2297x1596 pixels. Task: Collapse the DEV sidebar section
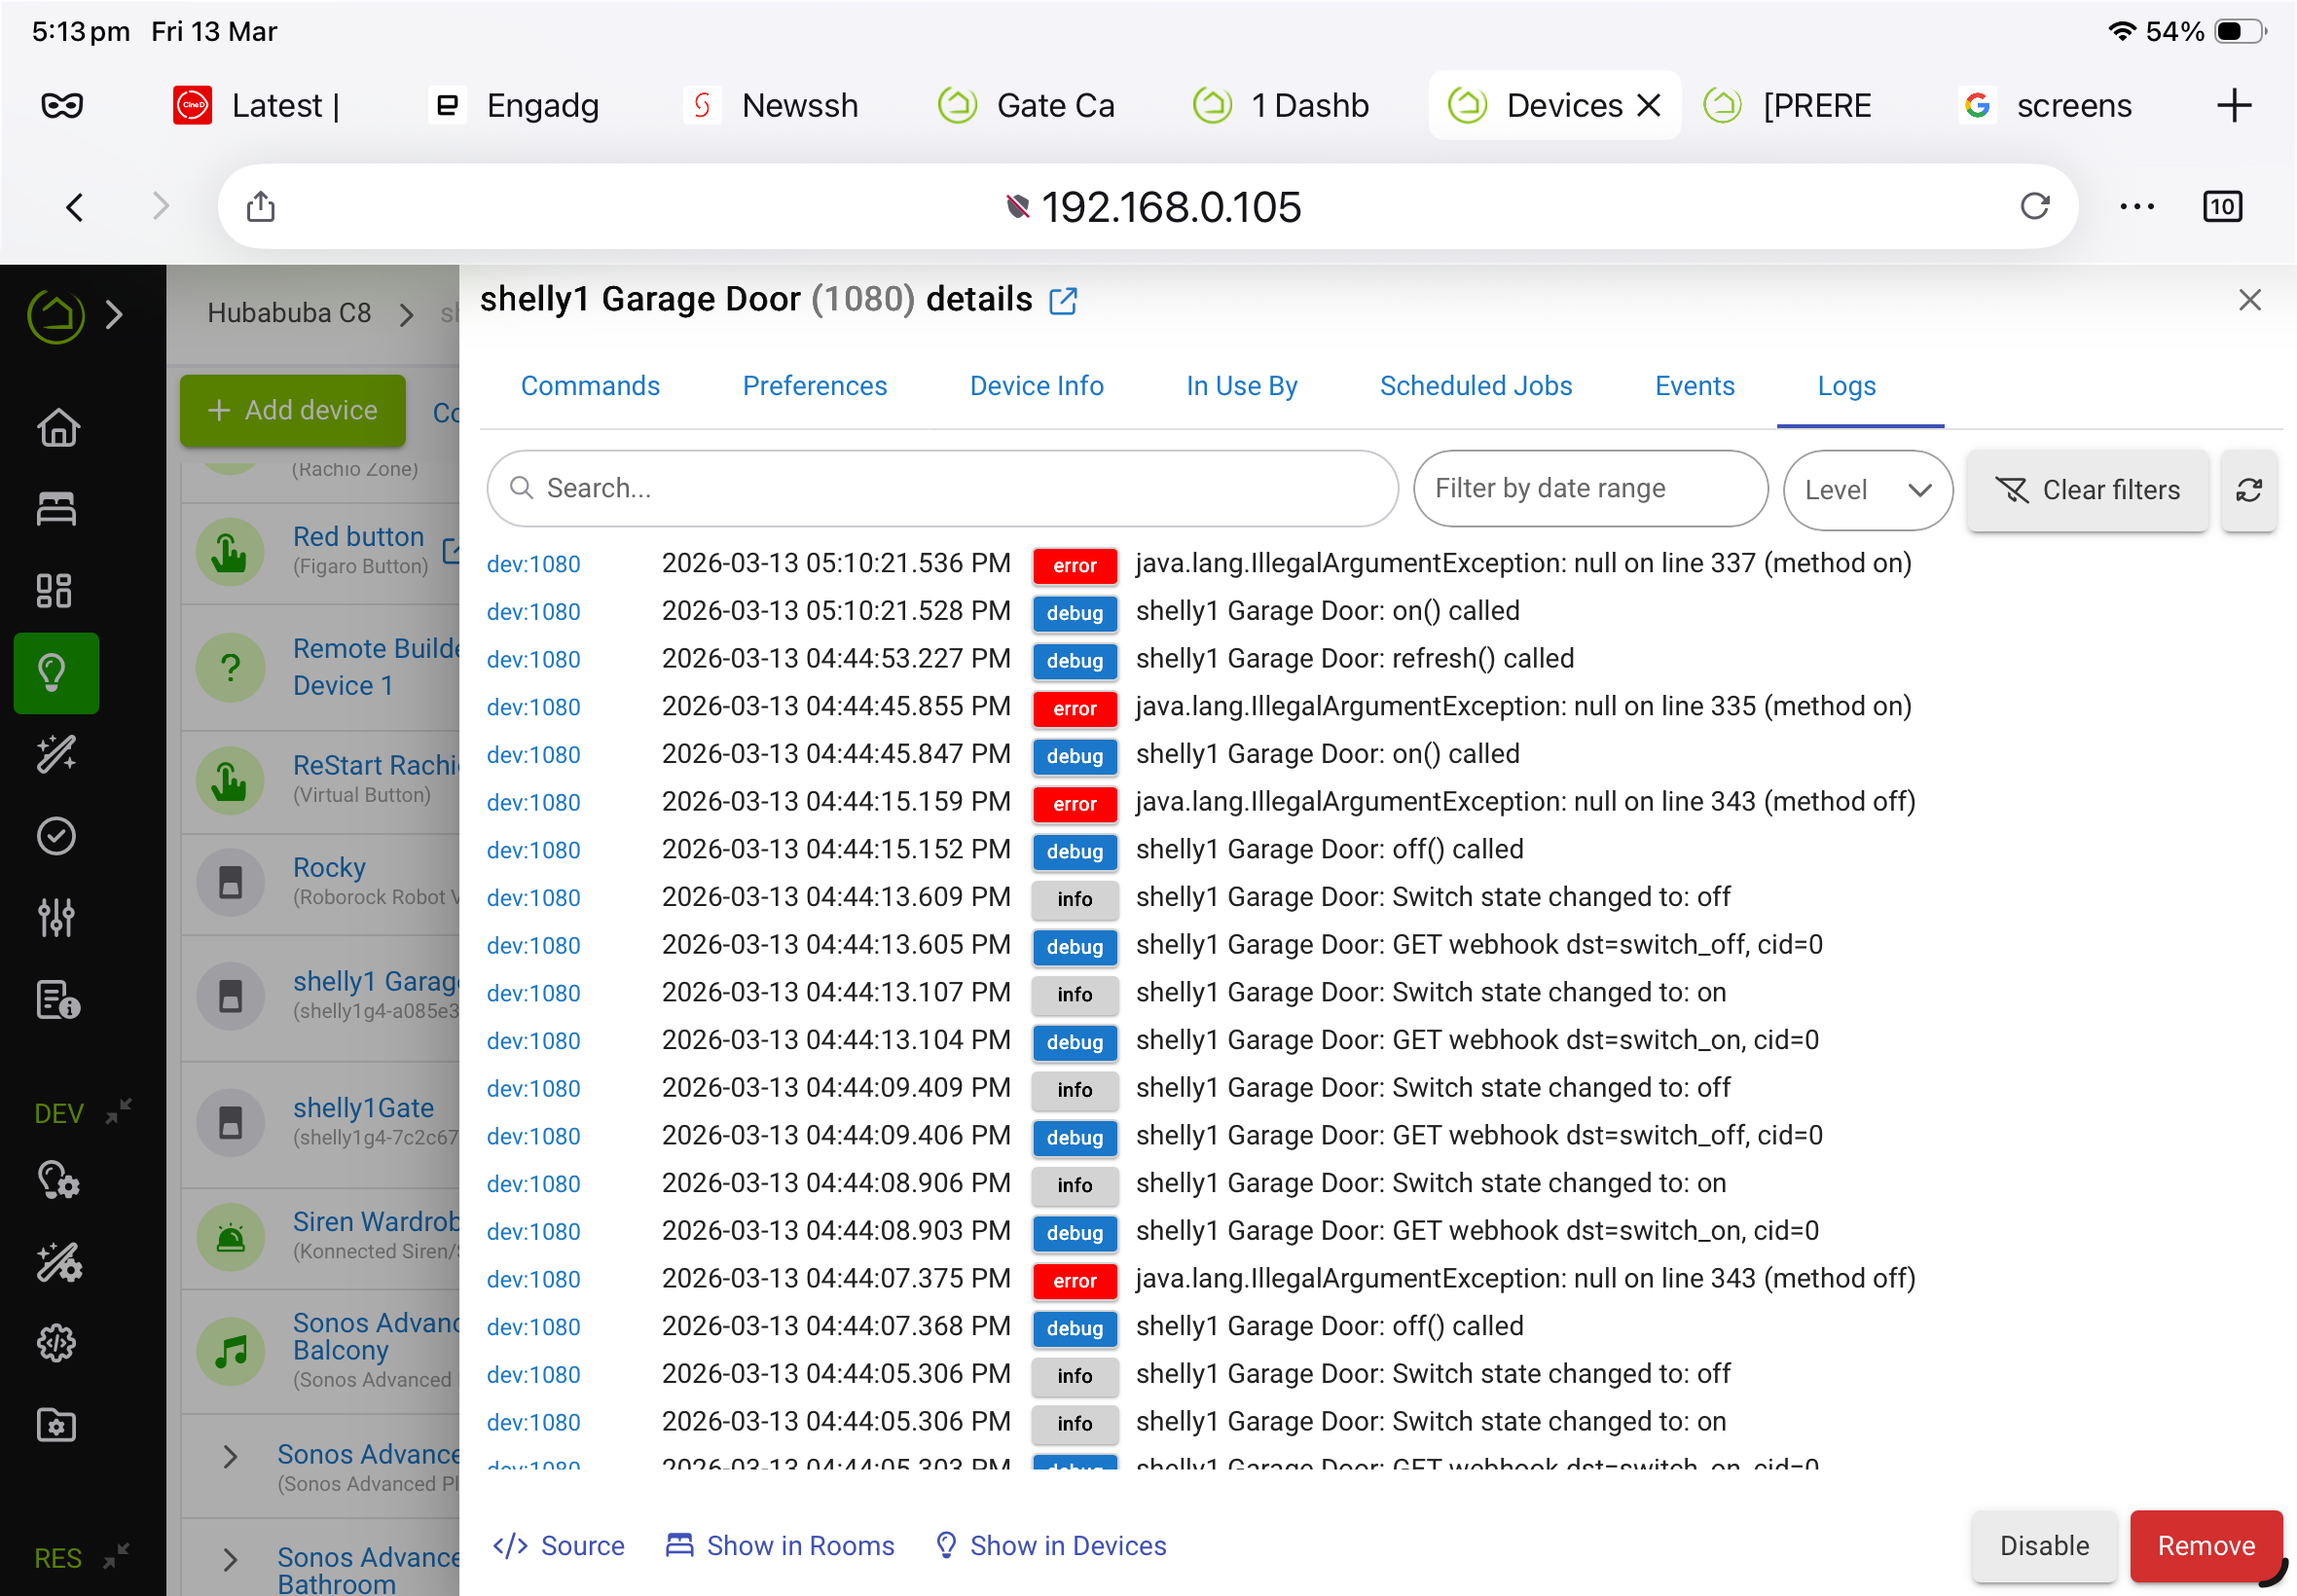(119, 1112)
